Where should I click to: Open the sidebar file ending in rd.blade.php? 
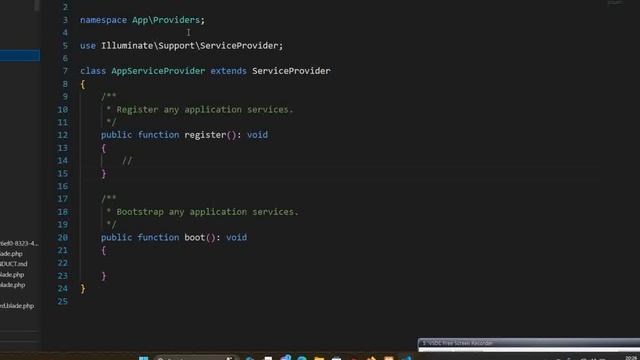click(17, 306)
